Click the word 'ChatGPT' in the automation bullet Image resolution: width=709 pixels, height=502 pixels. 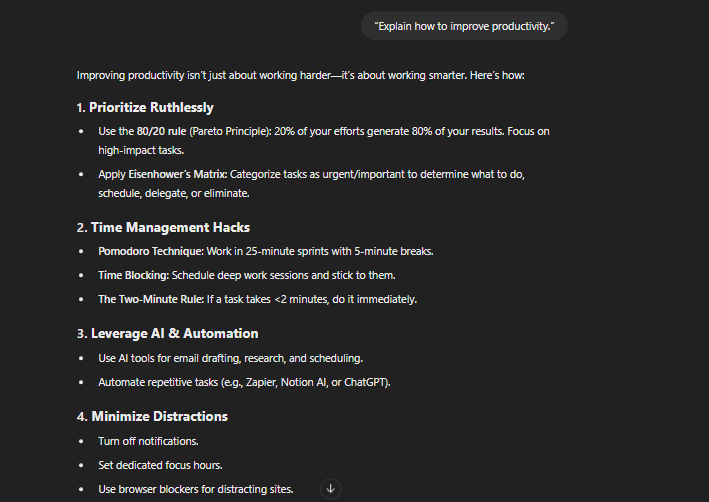tap(365, 382)
